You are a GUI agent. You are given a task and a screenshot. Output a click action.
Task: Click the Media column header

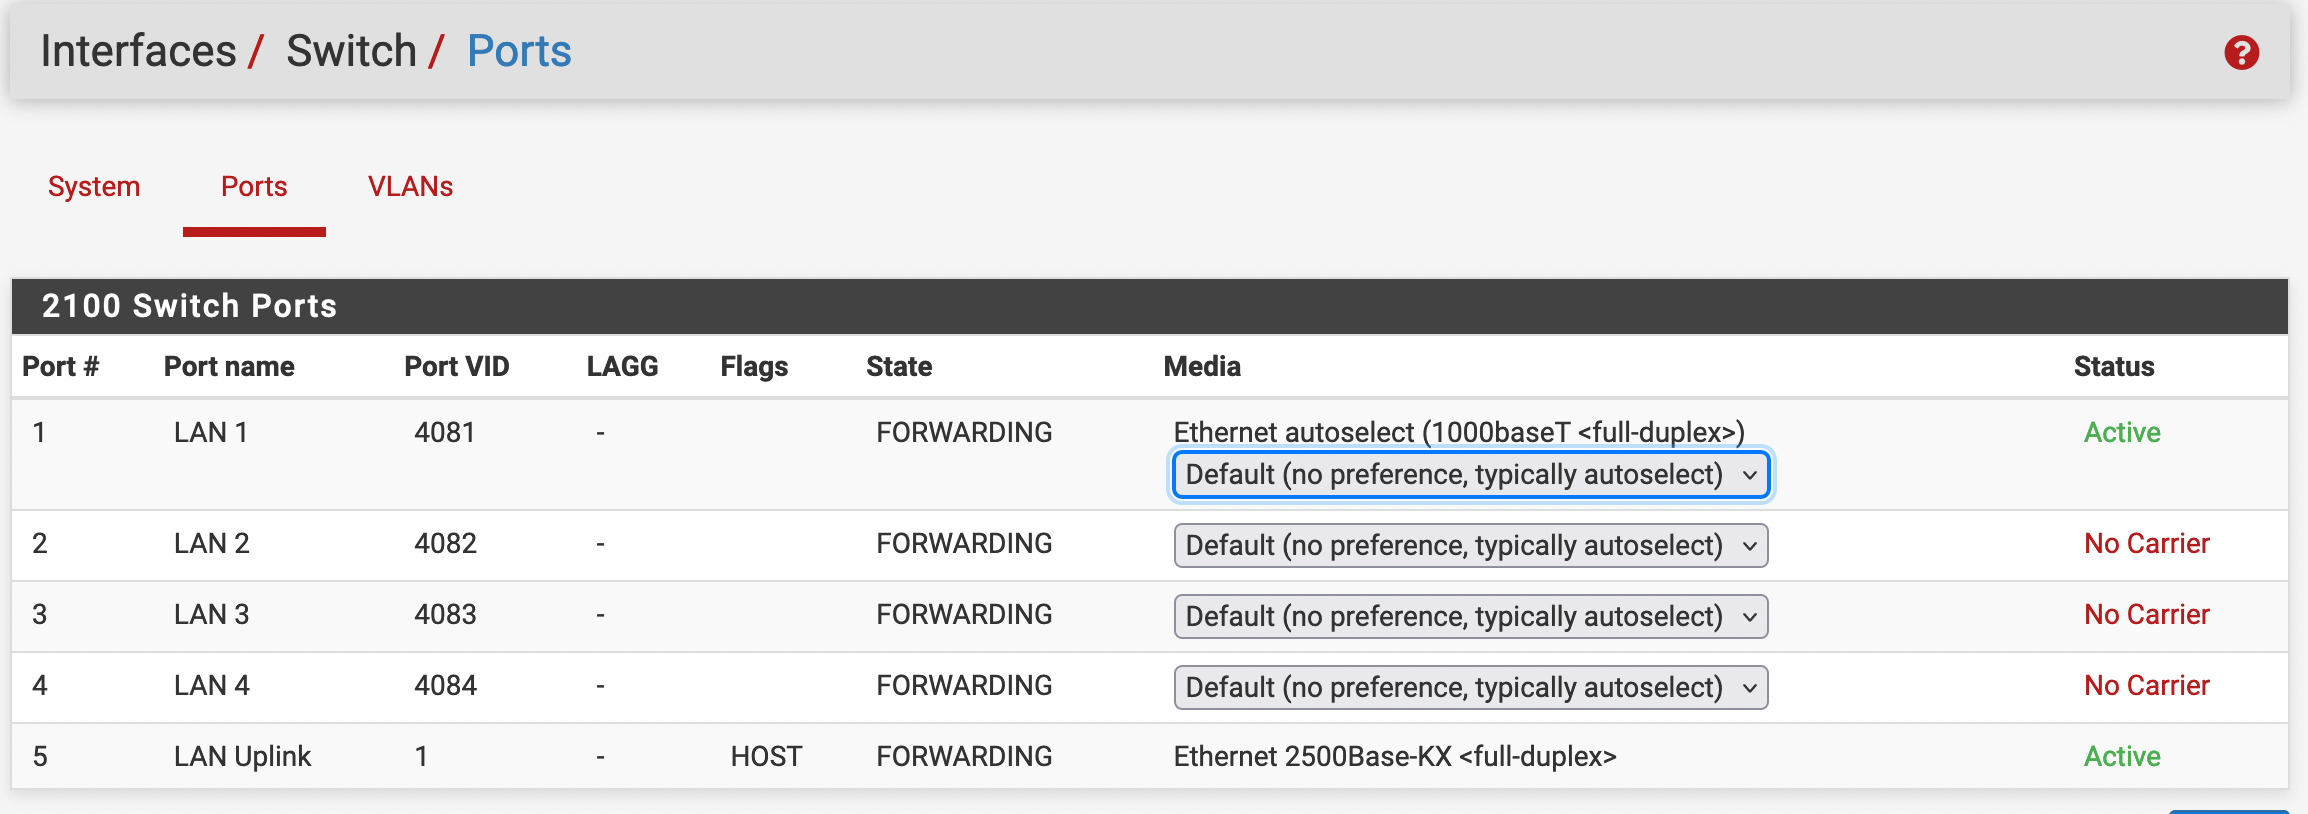click(1202, 367)
